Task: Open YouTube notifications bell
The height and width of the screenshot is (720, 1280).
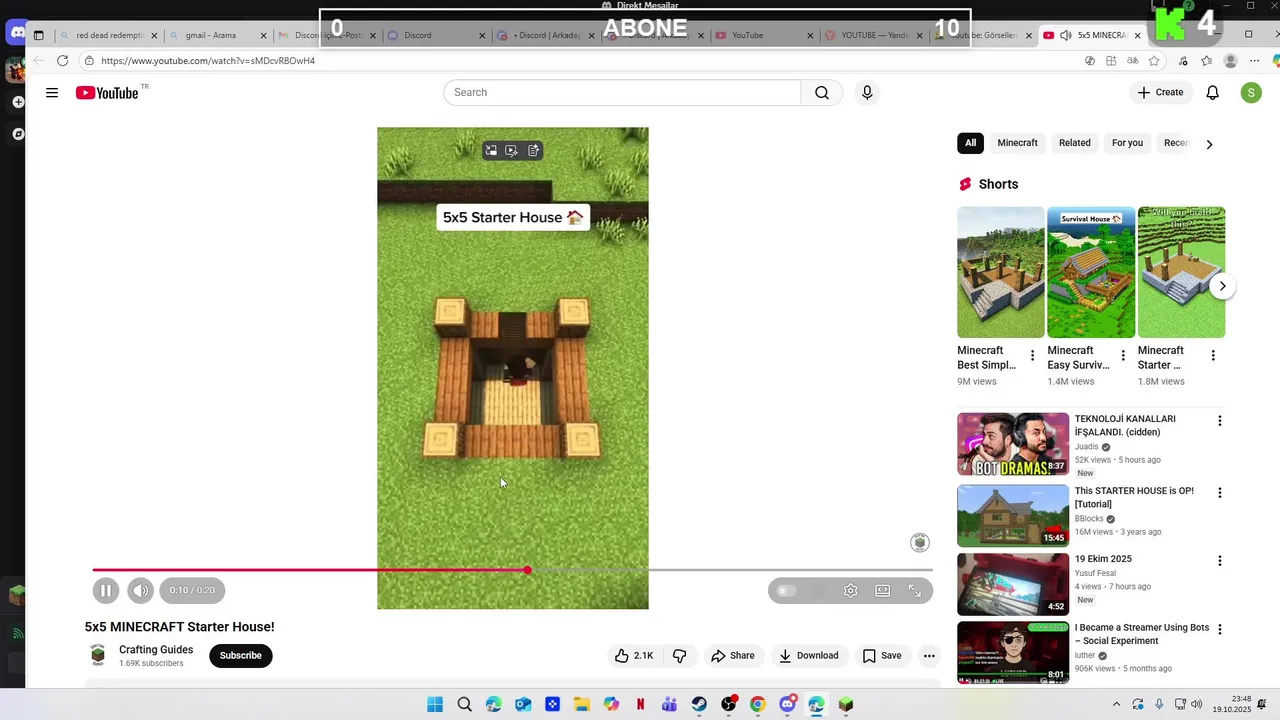Action: pyautogui.click(x=1212, y=93)
